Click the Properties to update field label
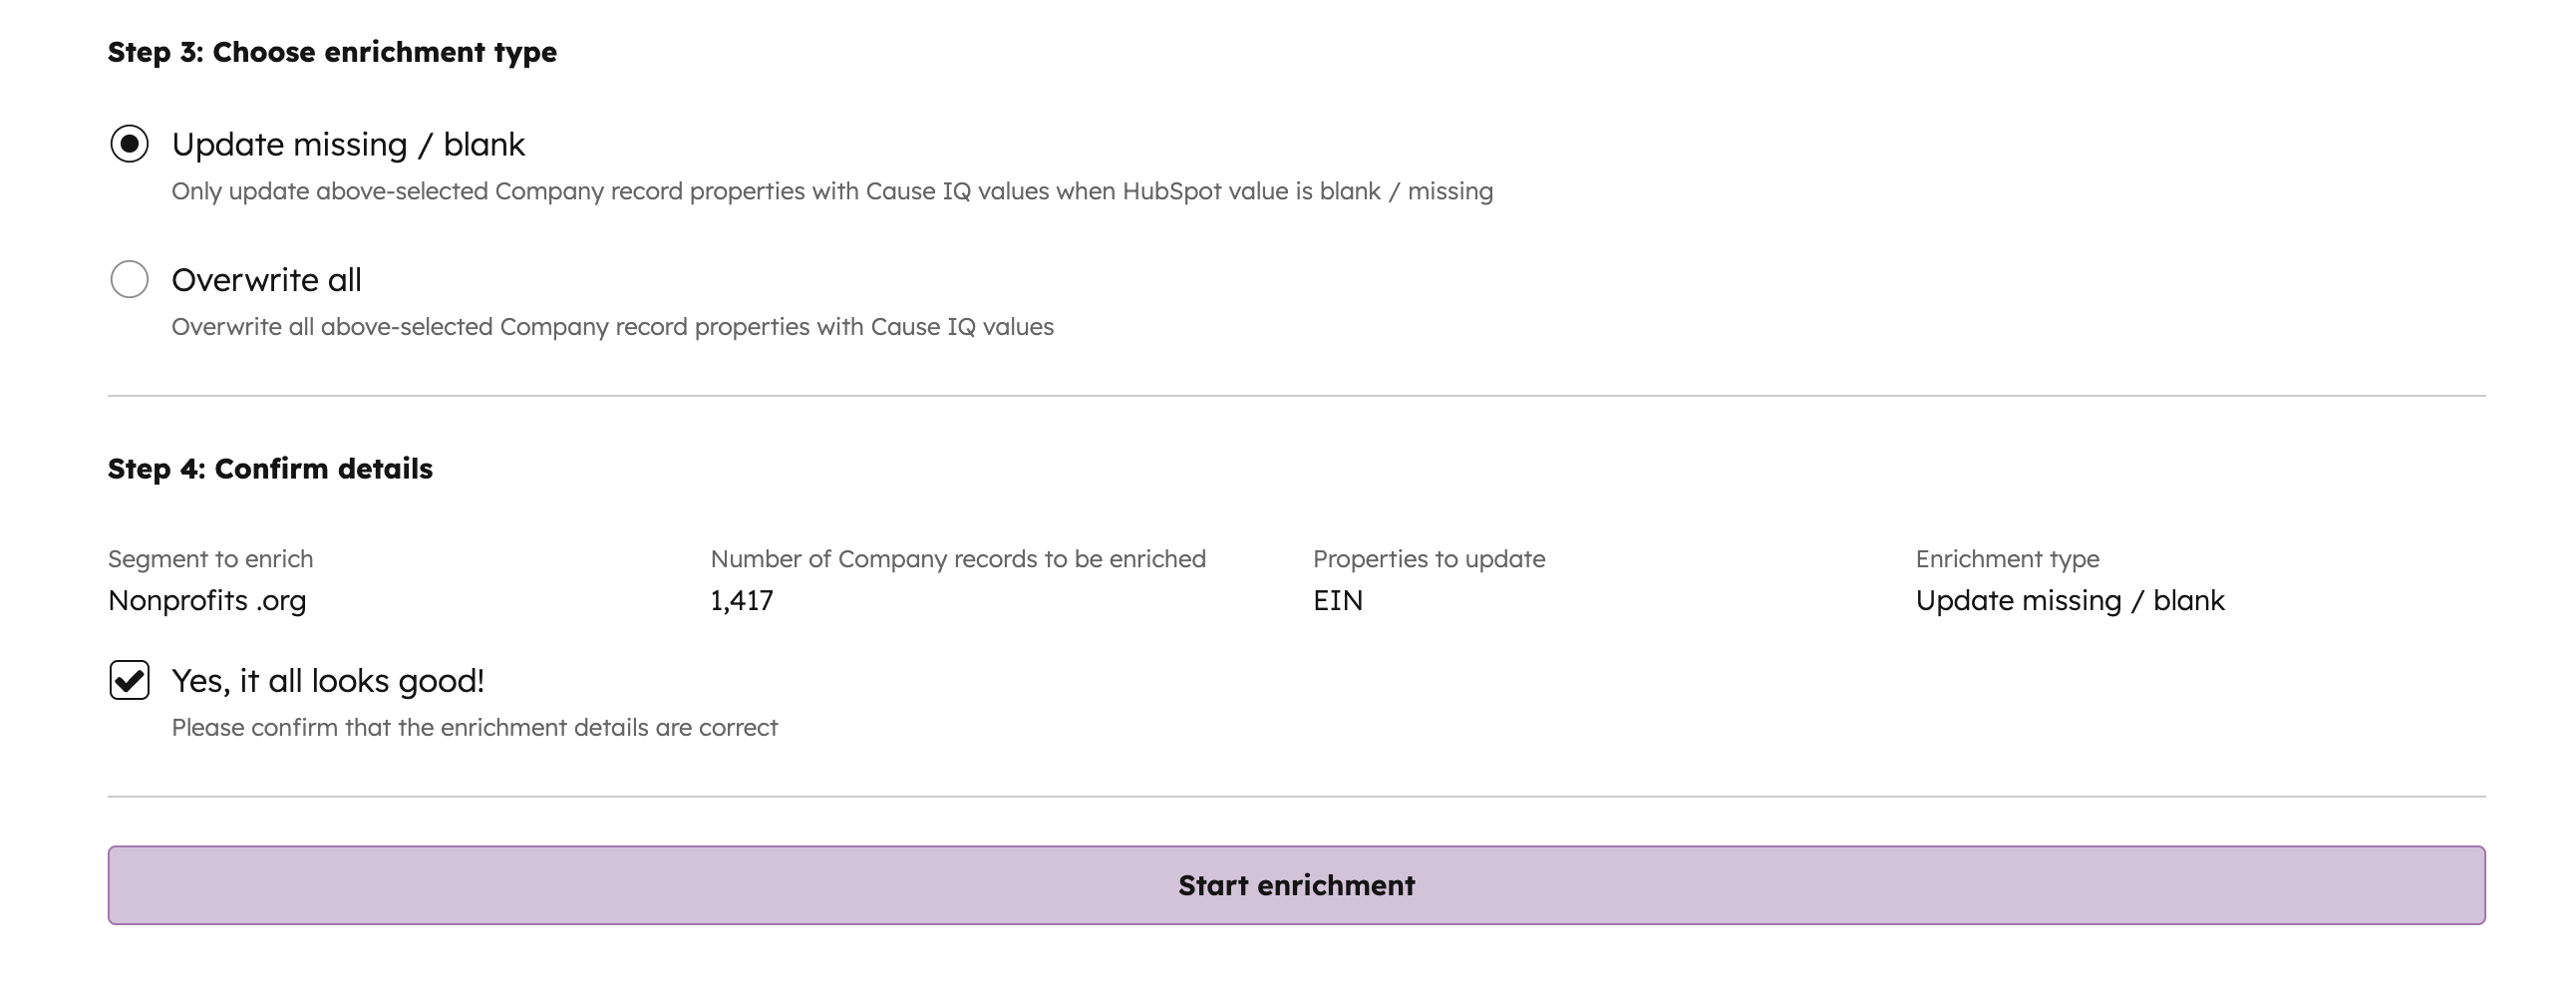This screenshot has width=2576, height=989. point(1428,559)
